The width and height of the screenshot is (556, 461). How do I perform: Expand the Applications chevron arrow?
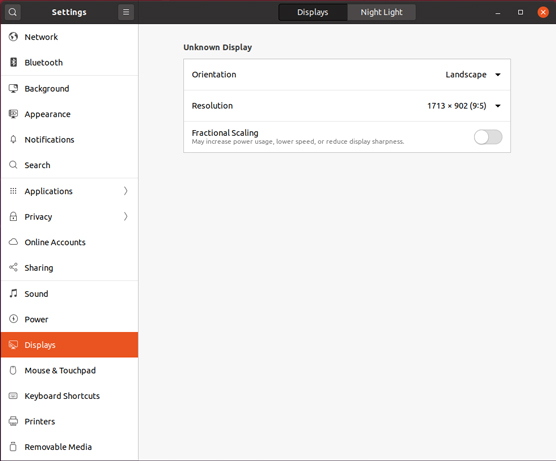point(126,191)
